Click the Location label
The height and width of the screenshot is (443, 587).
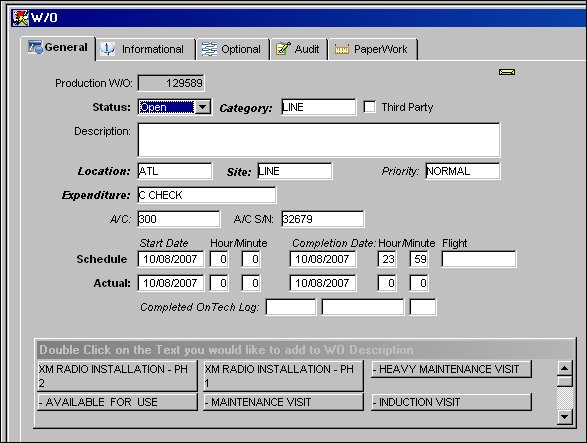coord(104,172)
